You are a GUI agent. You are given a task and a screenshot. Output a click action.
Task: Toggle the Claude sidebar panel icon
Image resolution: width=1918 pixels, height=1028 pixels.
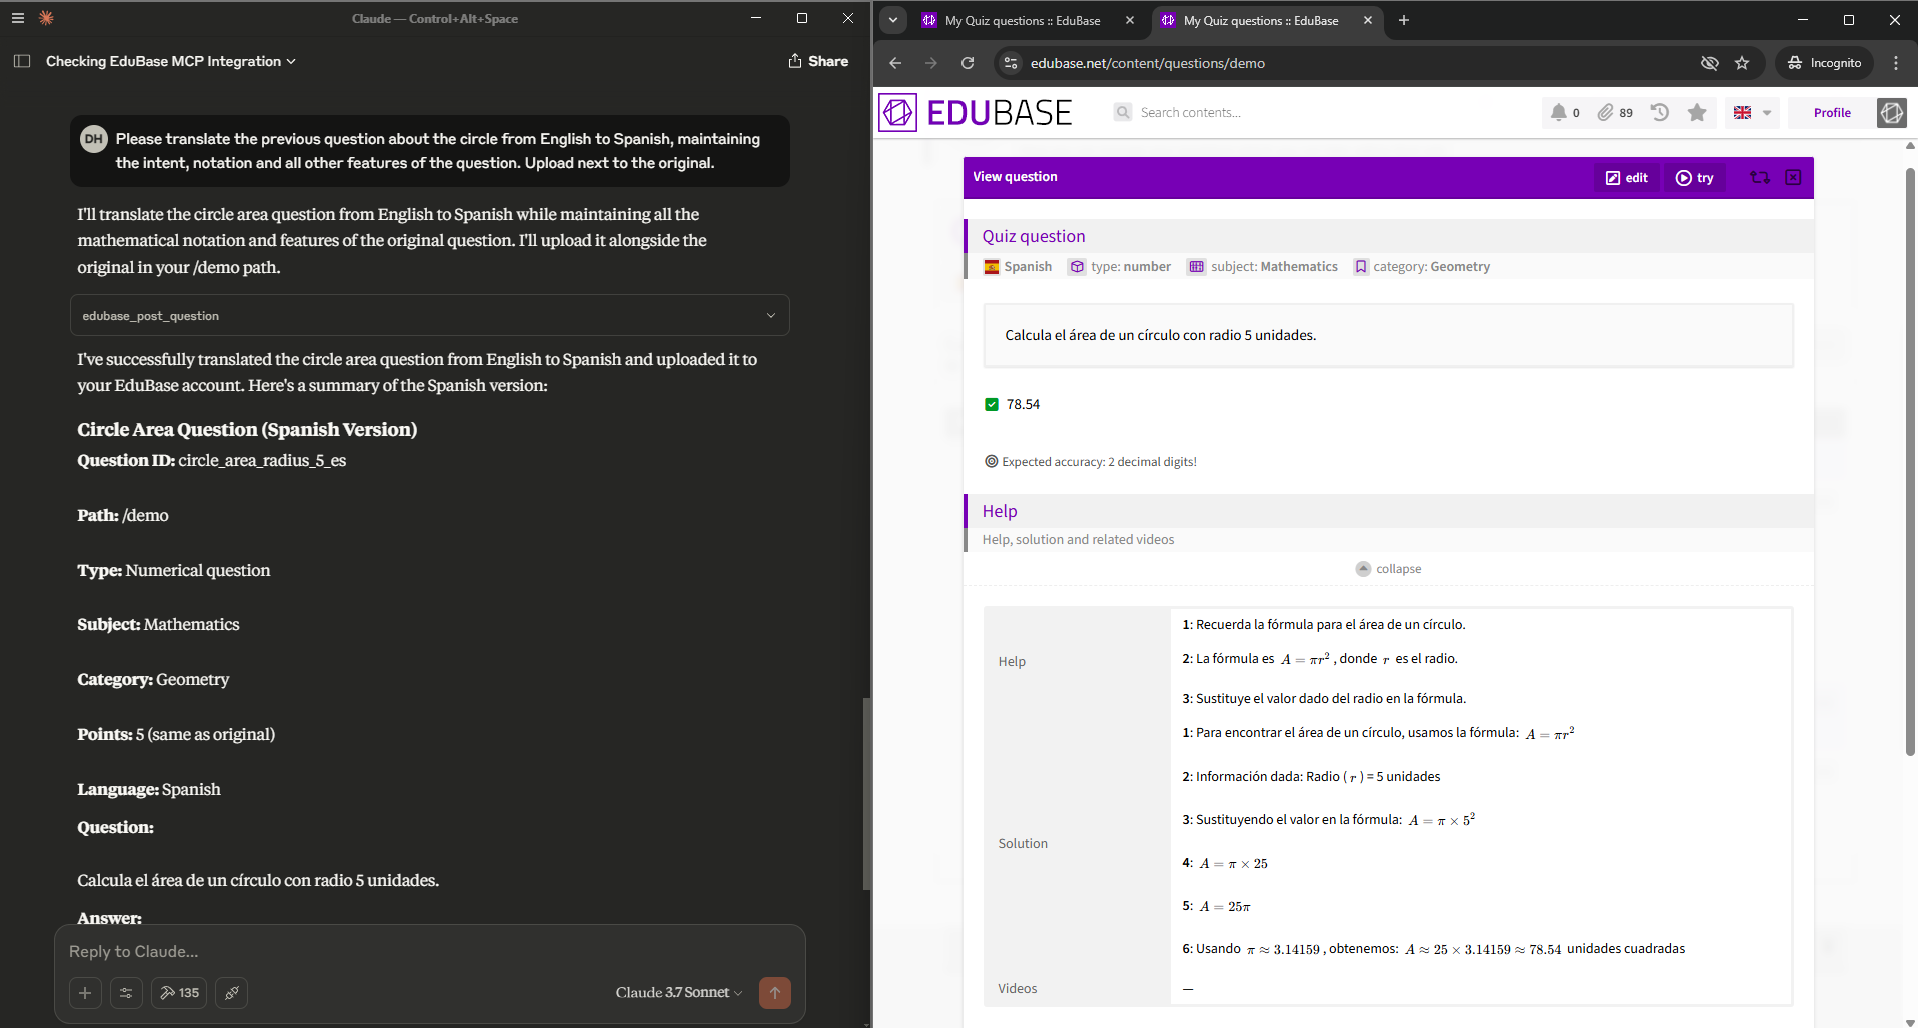(x=22, y=61)
